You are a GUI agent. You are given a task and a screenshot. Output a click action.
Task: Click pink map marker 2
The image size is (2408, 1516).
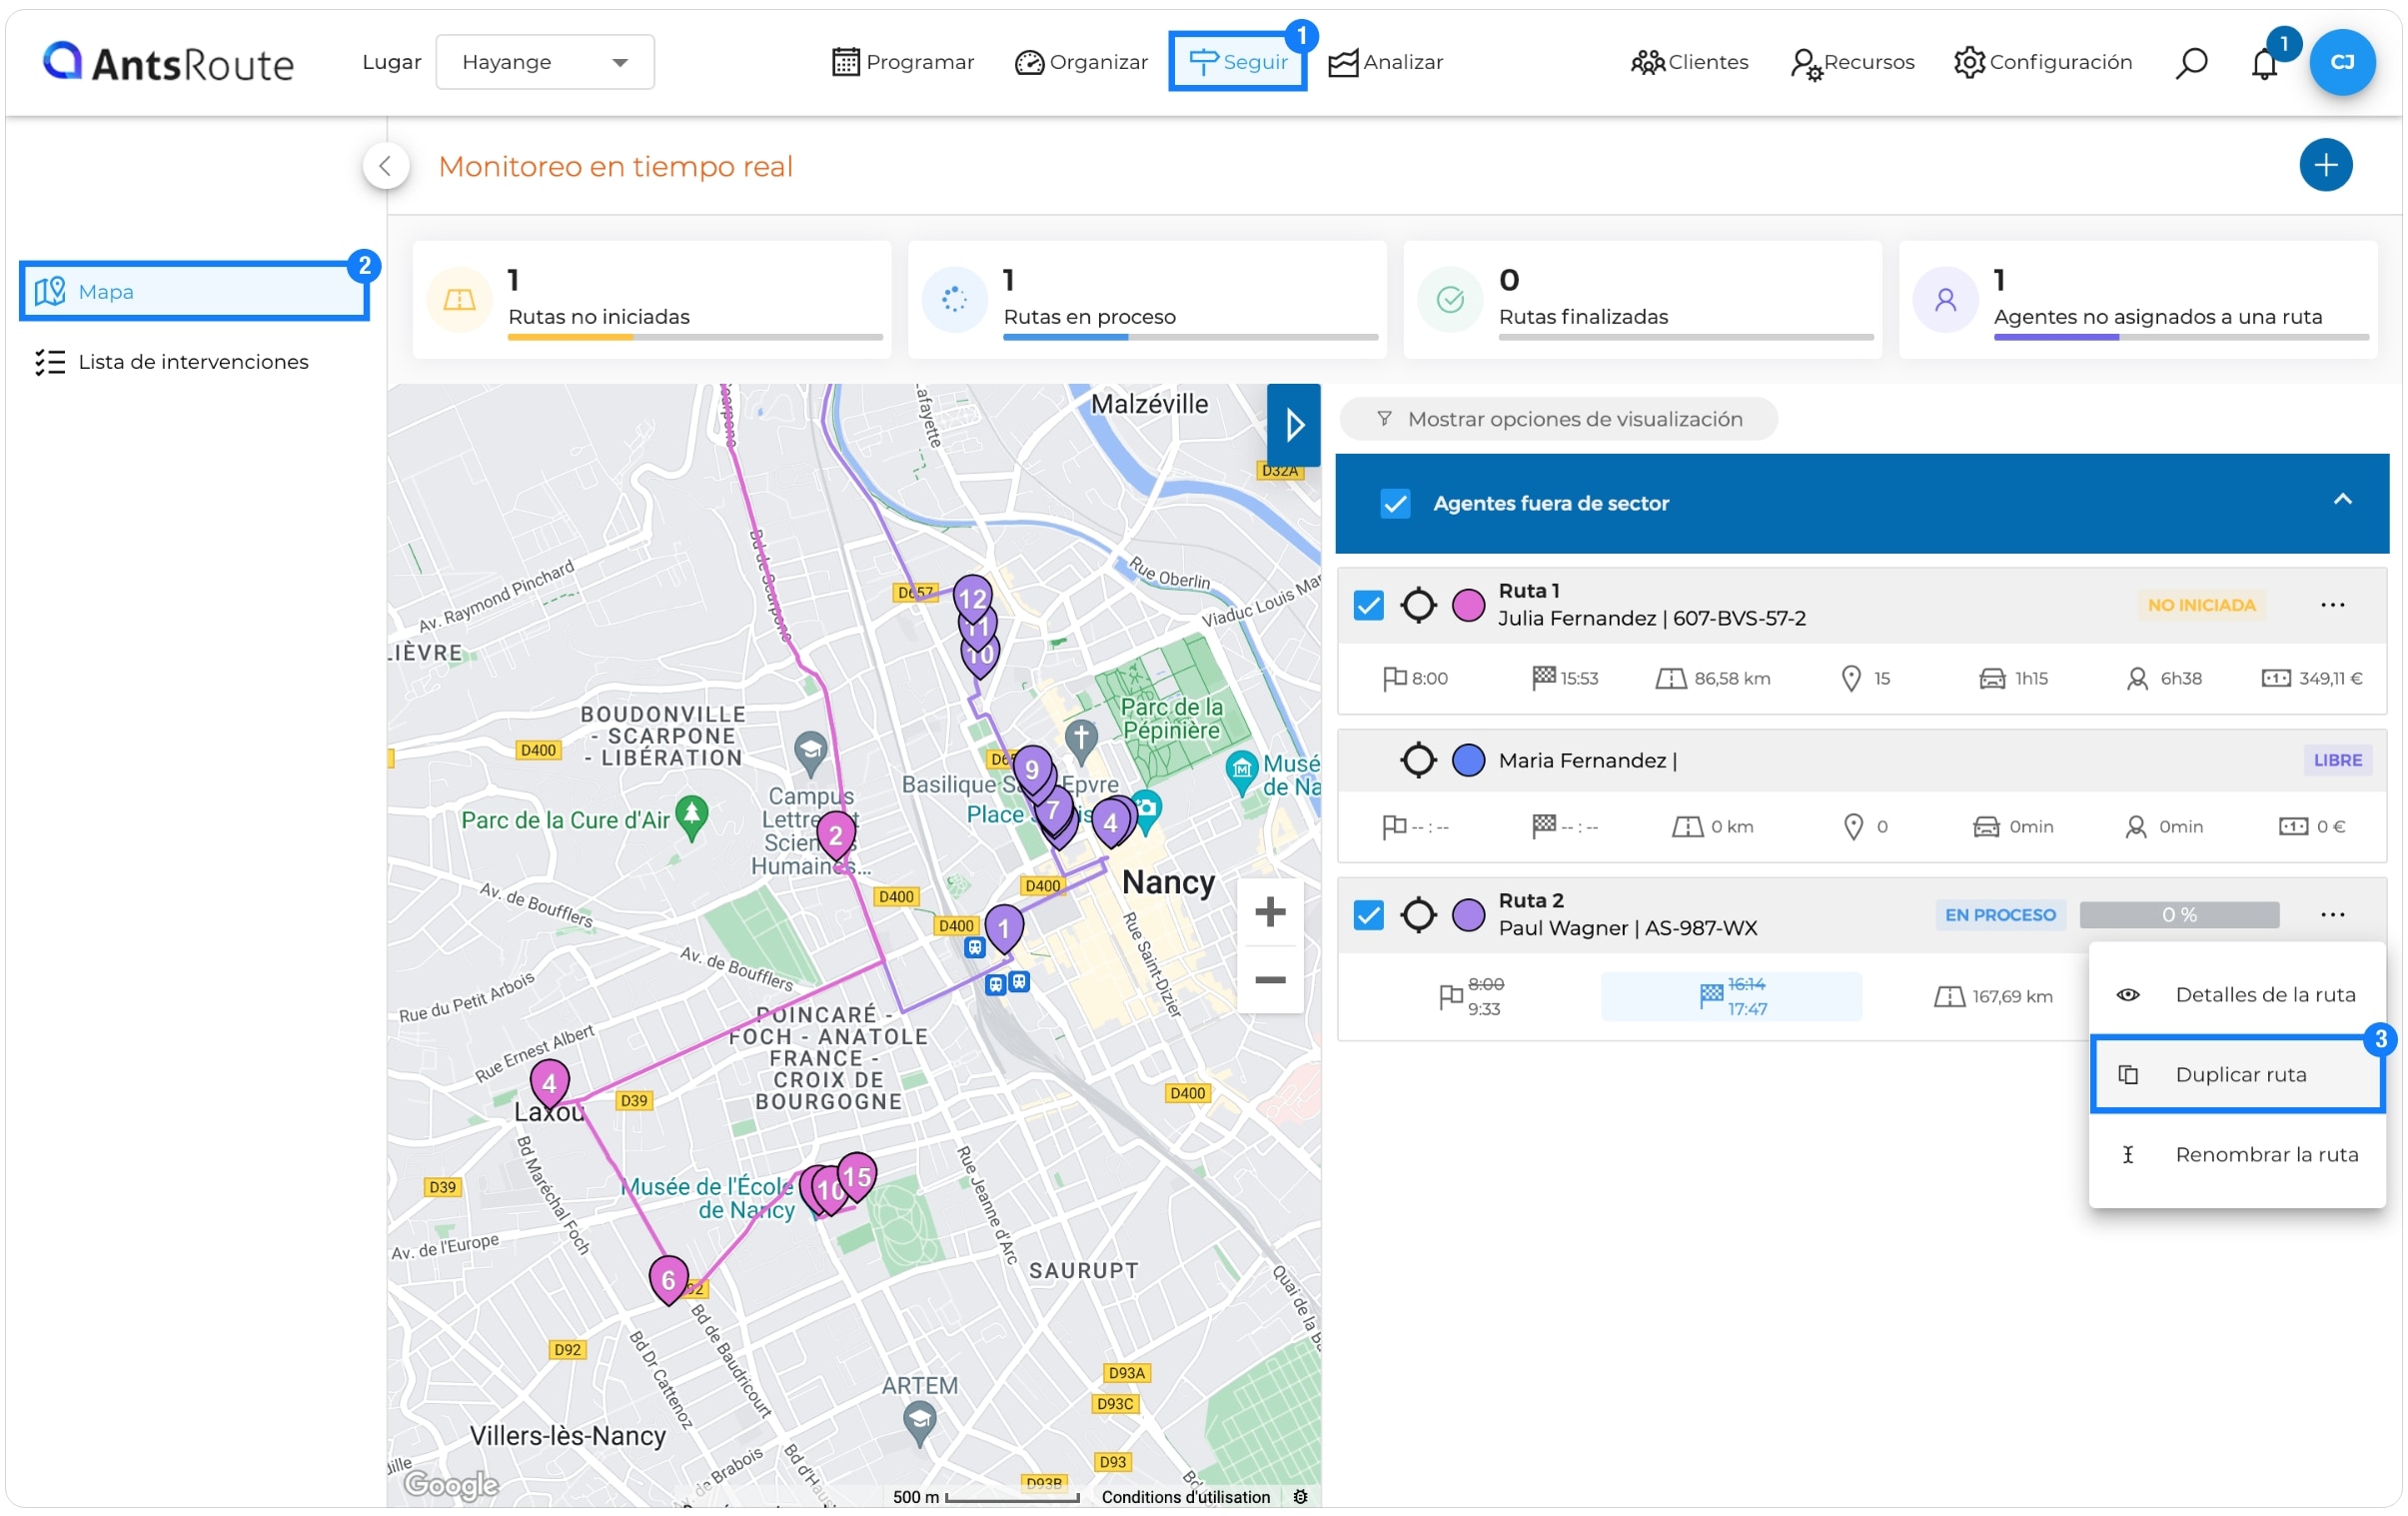836,836
